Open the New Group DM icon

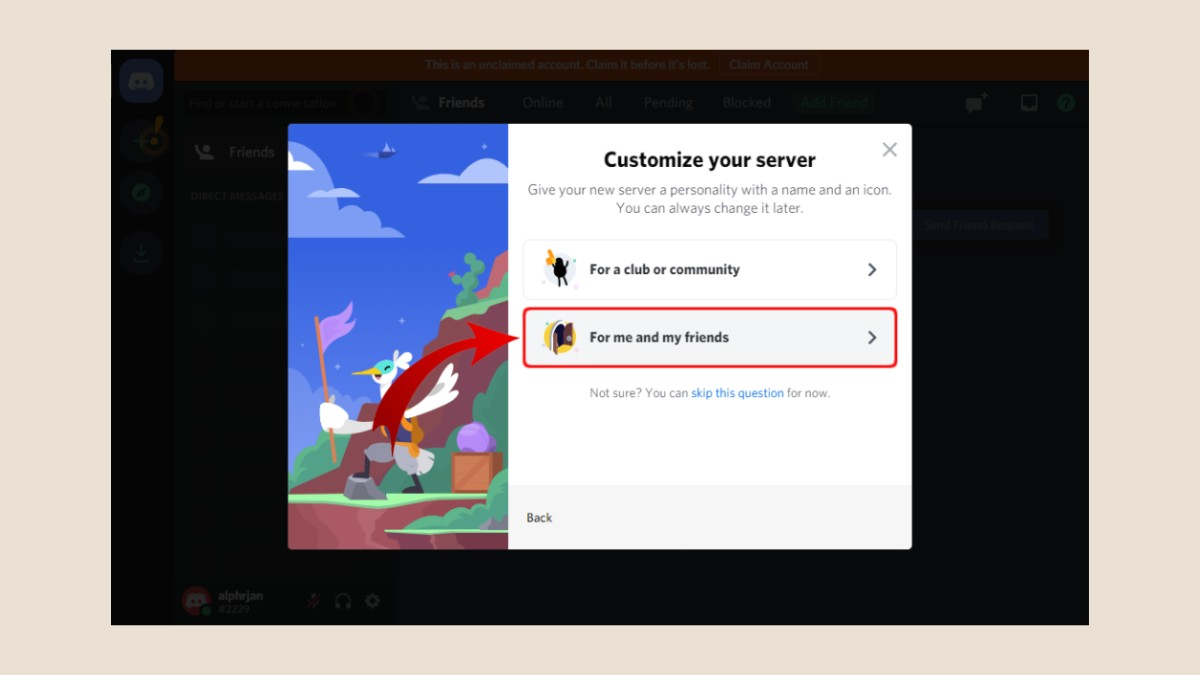tap(976, 102)
